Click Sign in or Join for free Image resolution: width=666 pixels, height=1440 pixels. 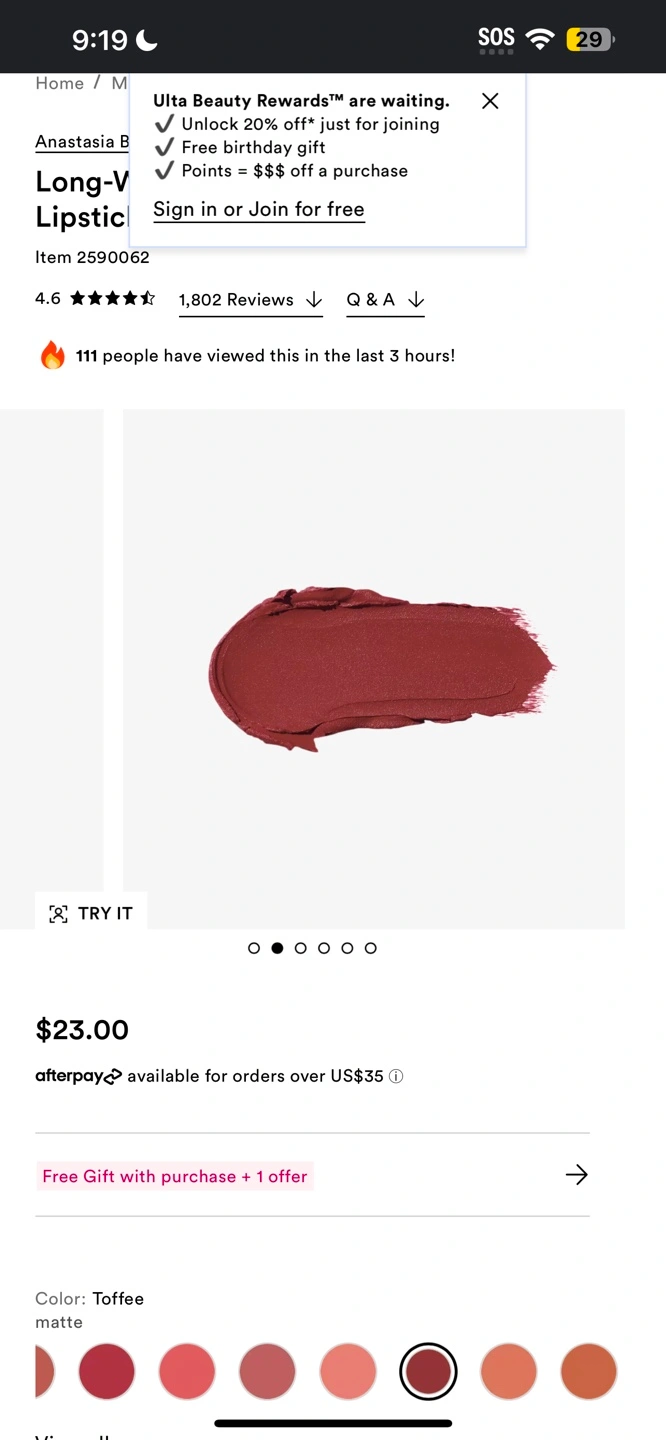pos(259,210)
